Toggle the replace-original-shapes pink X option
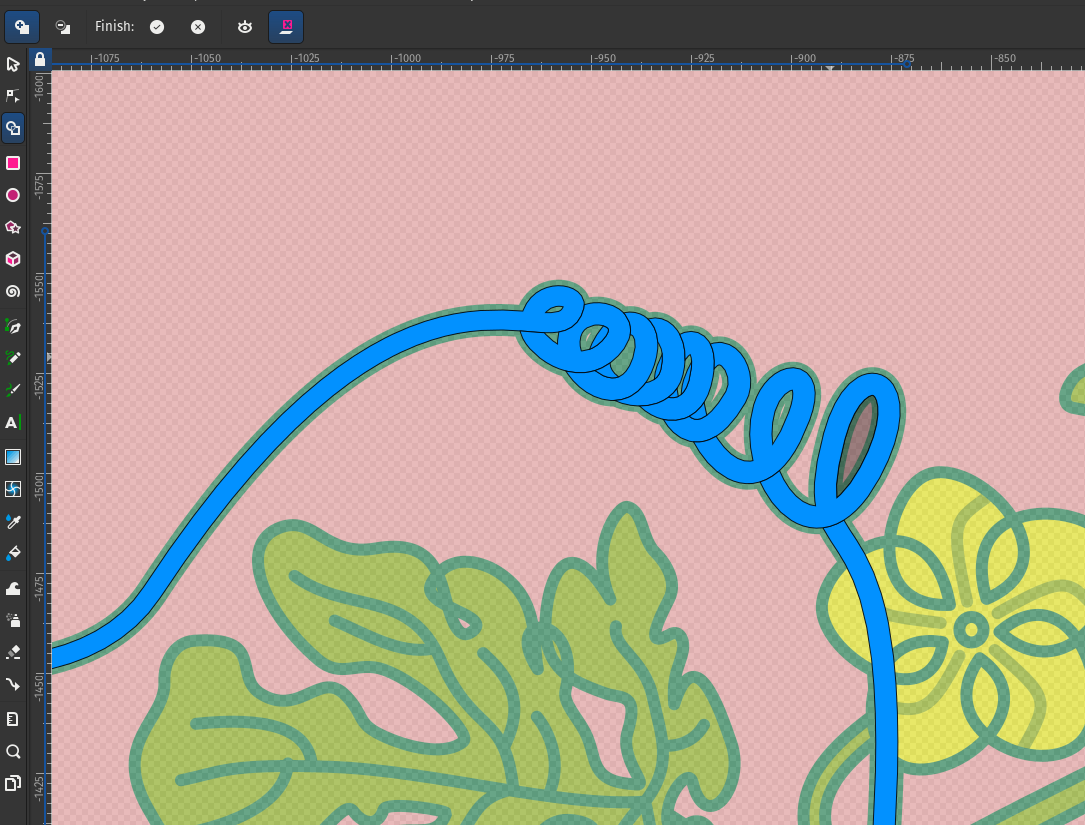 [286, 27]
